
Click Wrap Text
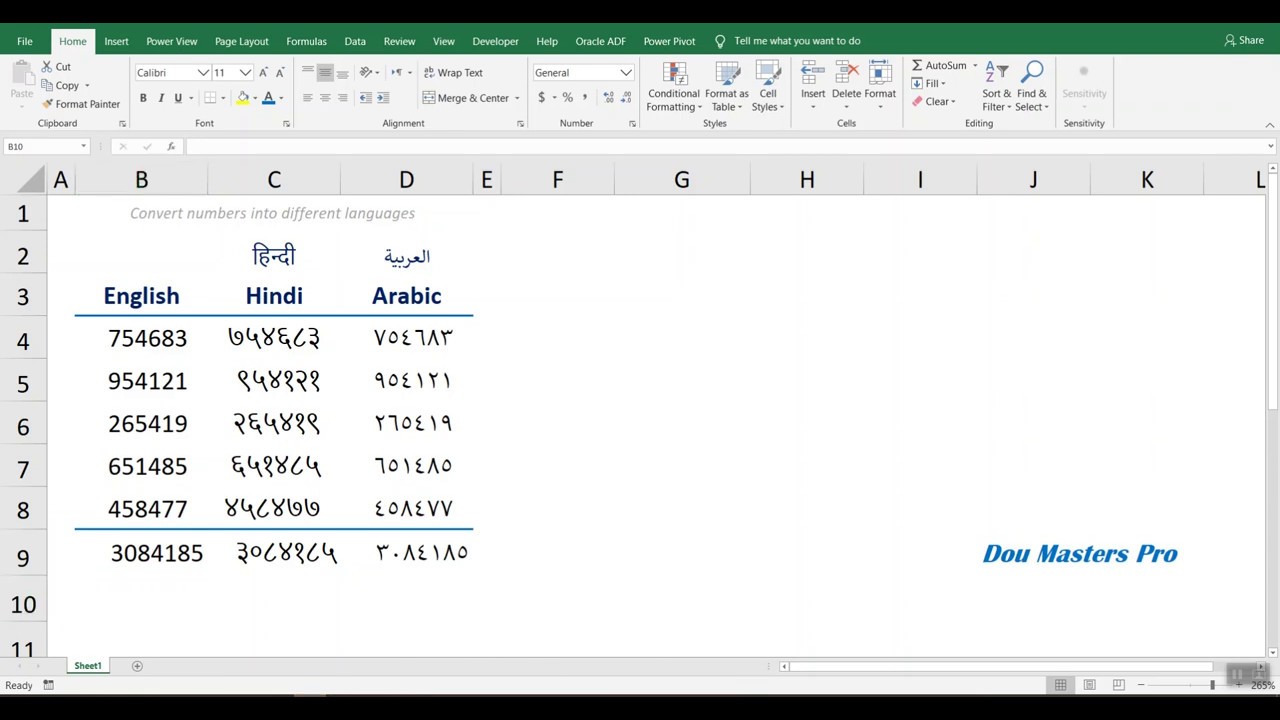click(453, 73)
